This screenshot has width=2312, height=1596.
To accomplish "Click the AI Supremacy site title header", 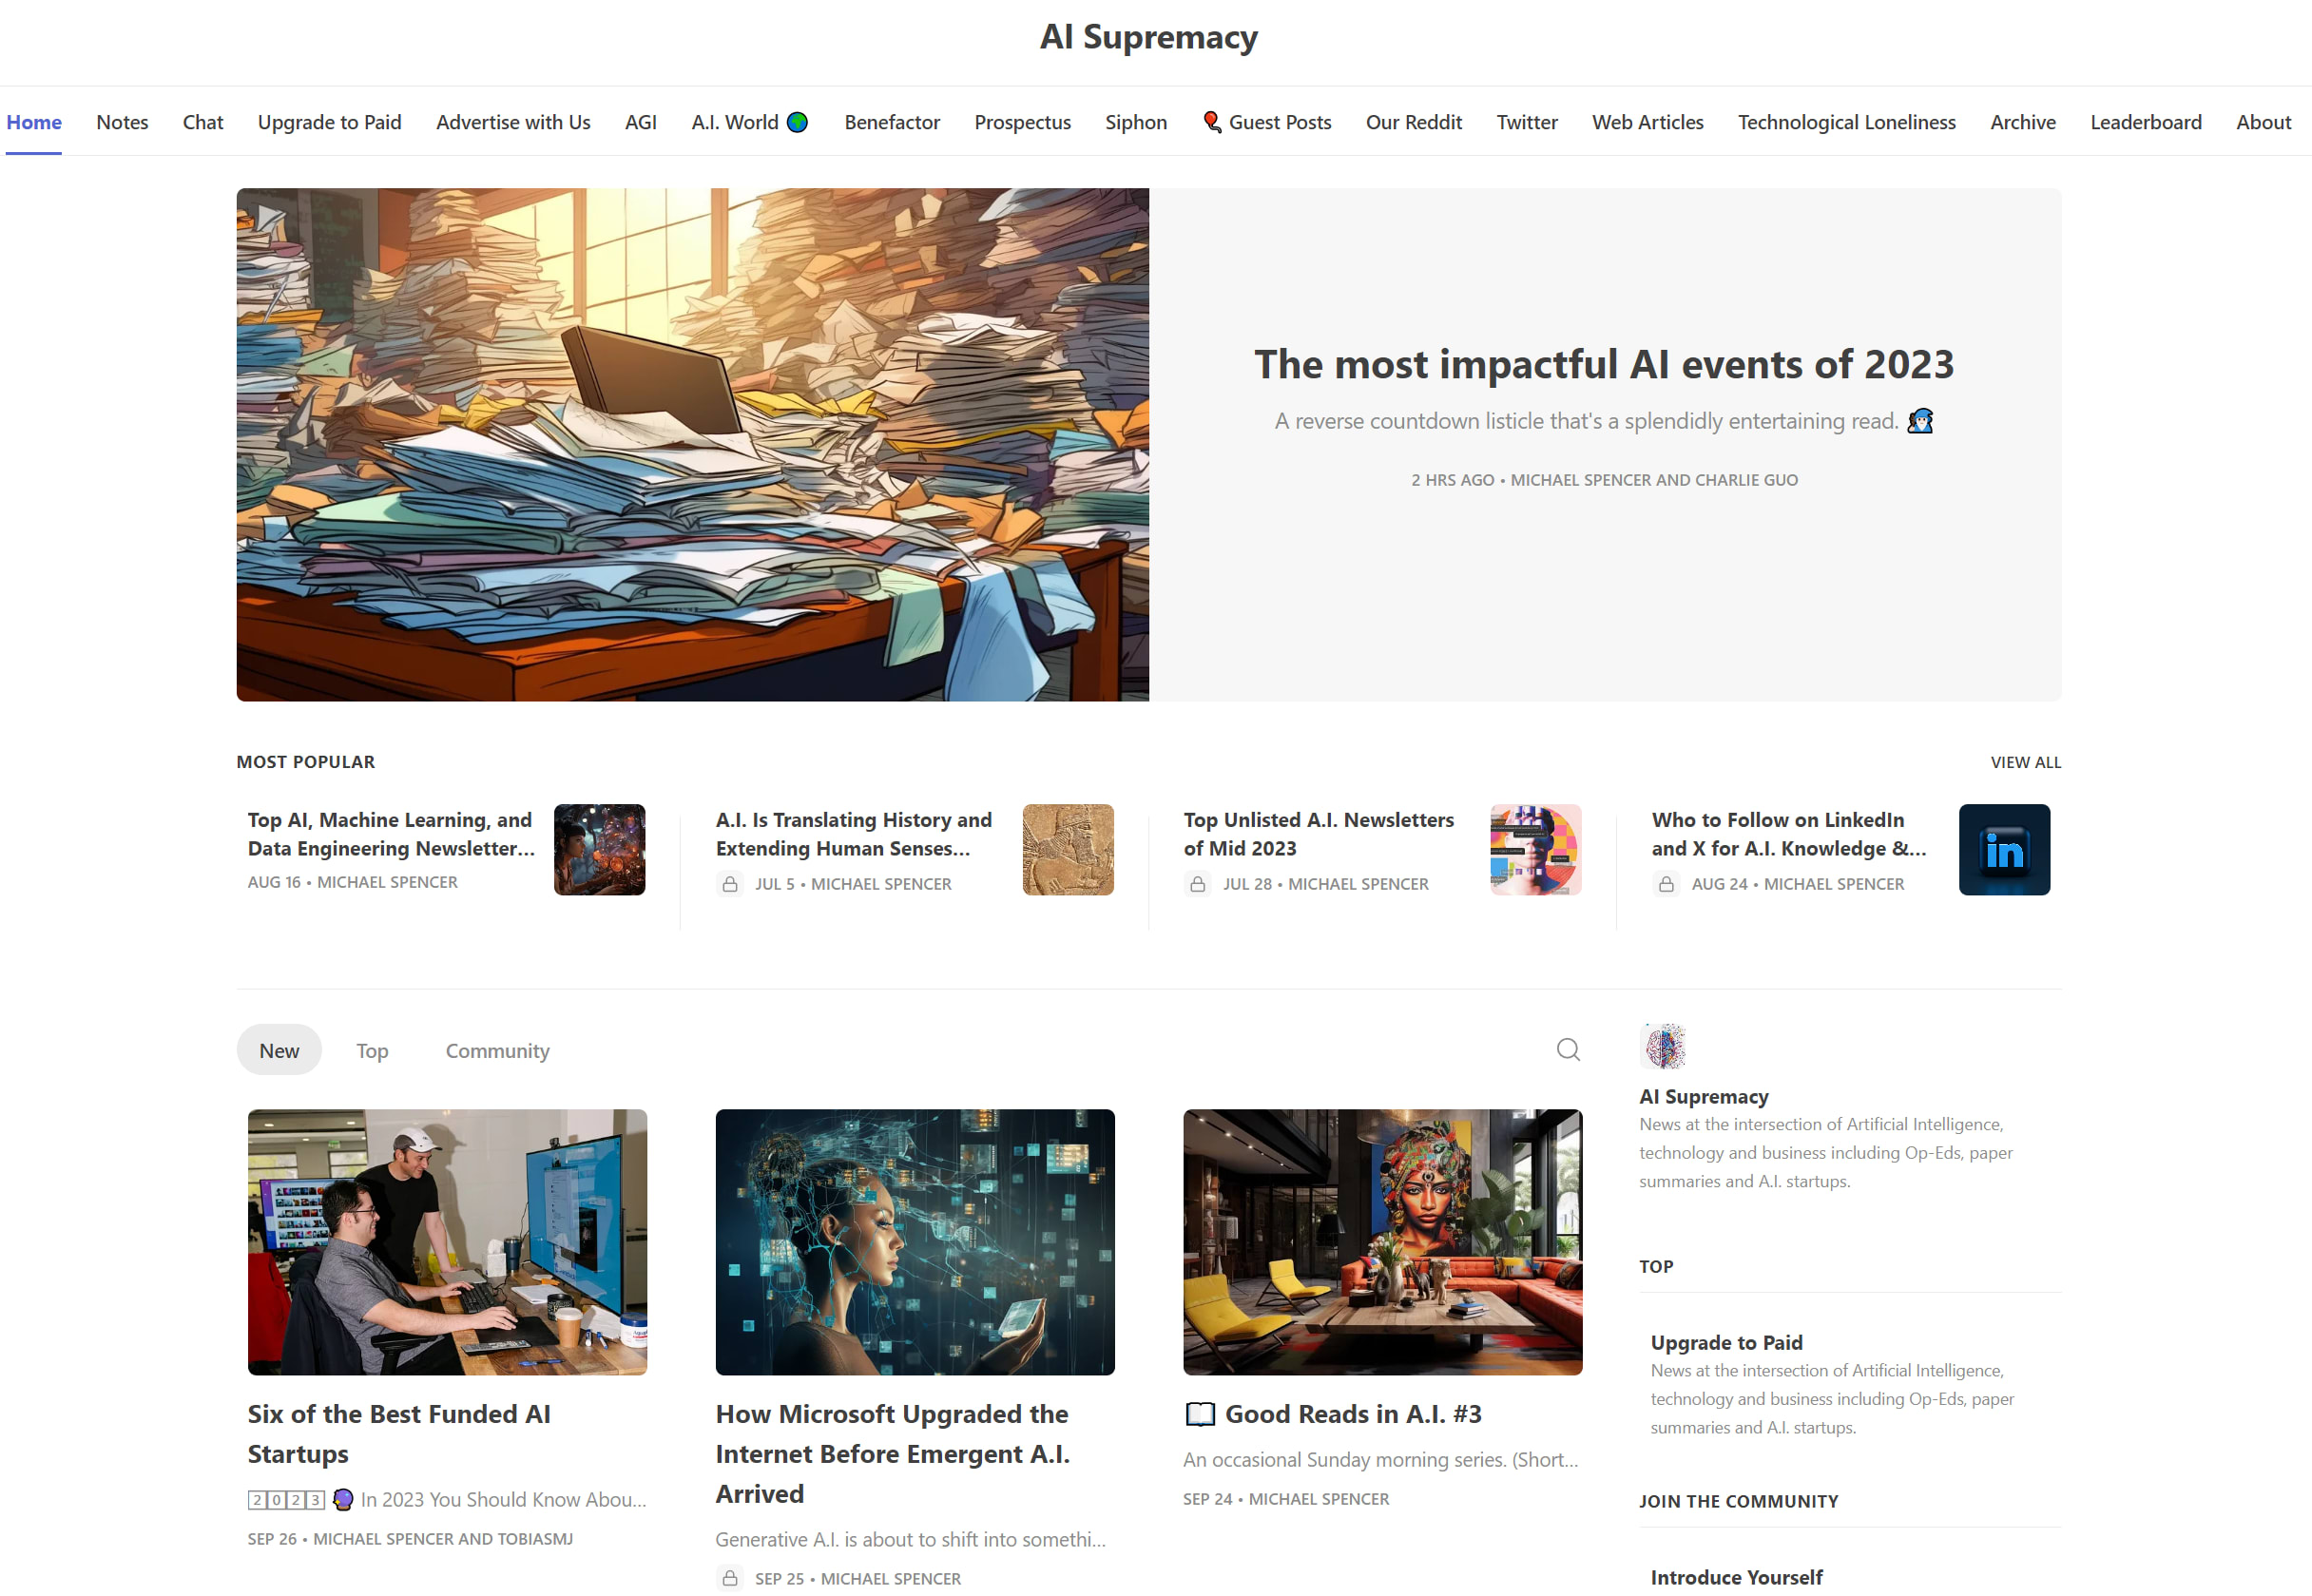I will [1148, 37].
